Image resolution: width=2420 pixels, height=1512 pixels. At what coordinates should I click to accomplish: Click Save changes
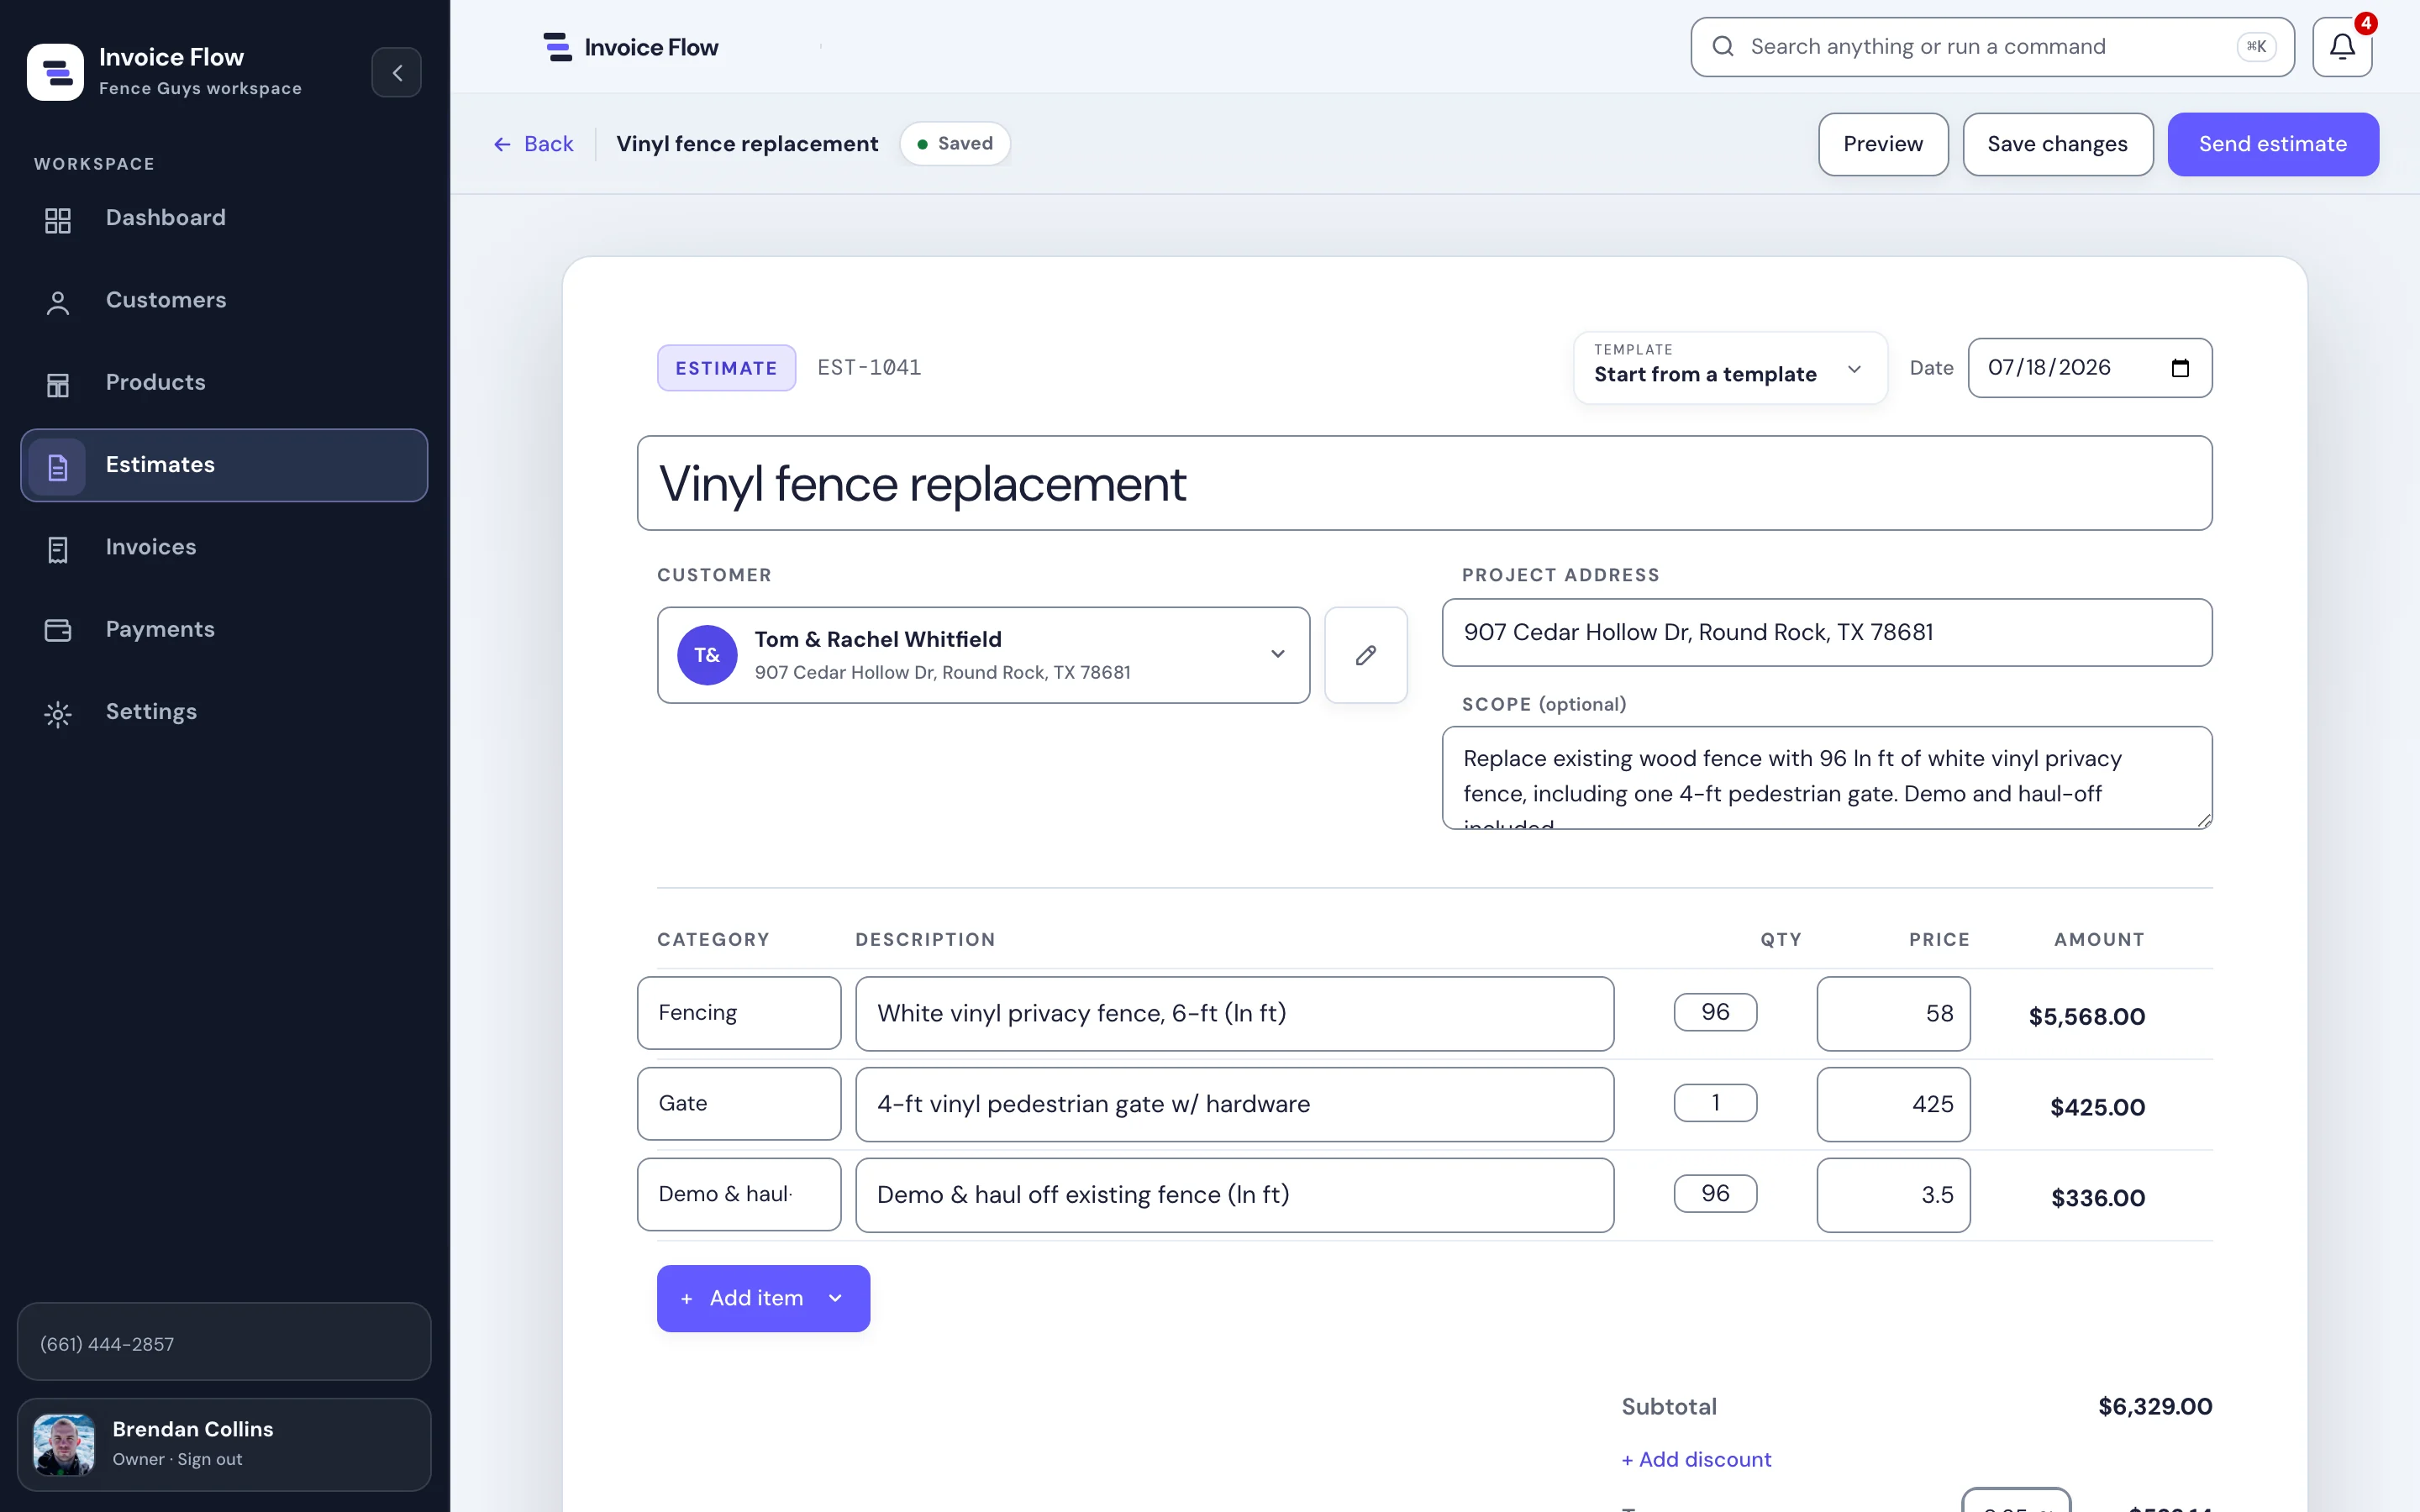[x=2057, y=144]
